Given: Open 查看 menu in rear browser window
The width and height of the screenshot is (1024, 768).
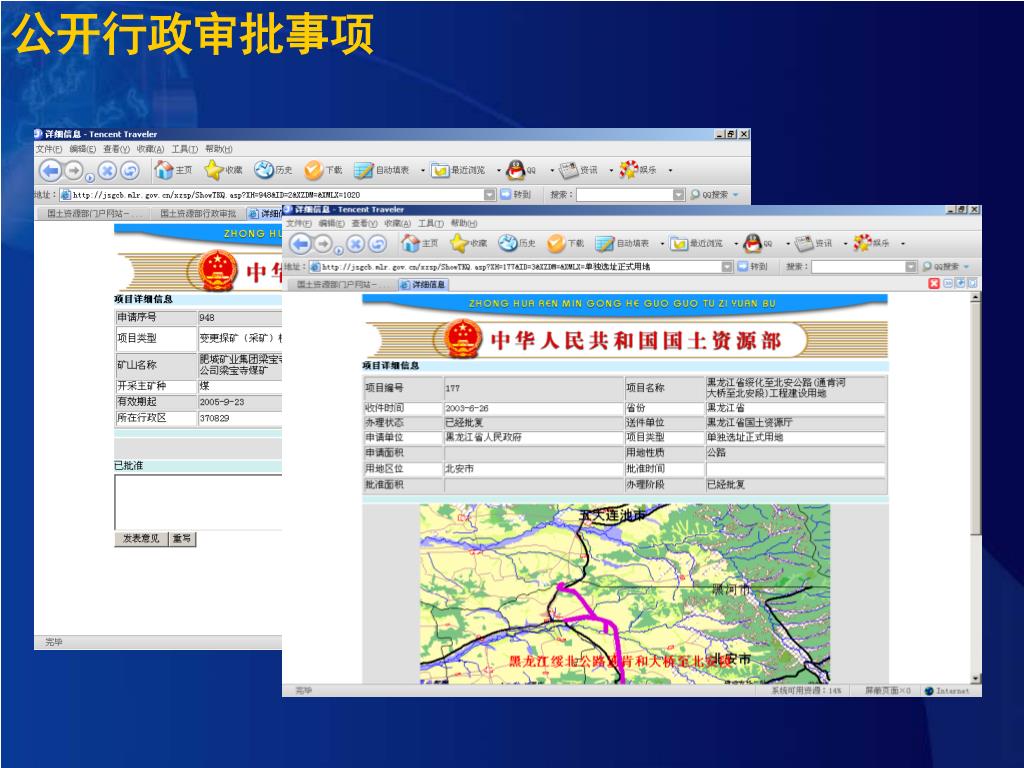Looking at the screenshot, I should point(116,149).
